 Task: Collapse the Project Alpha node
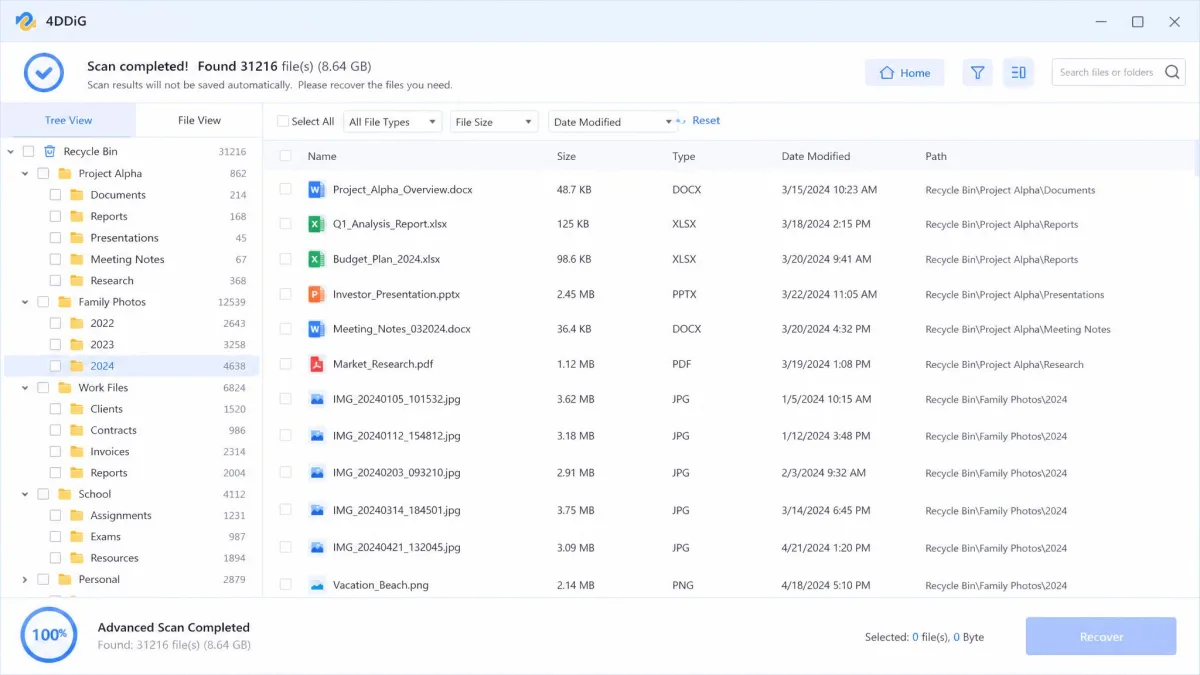(25, 173)
